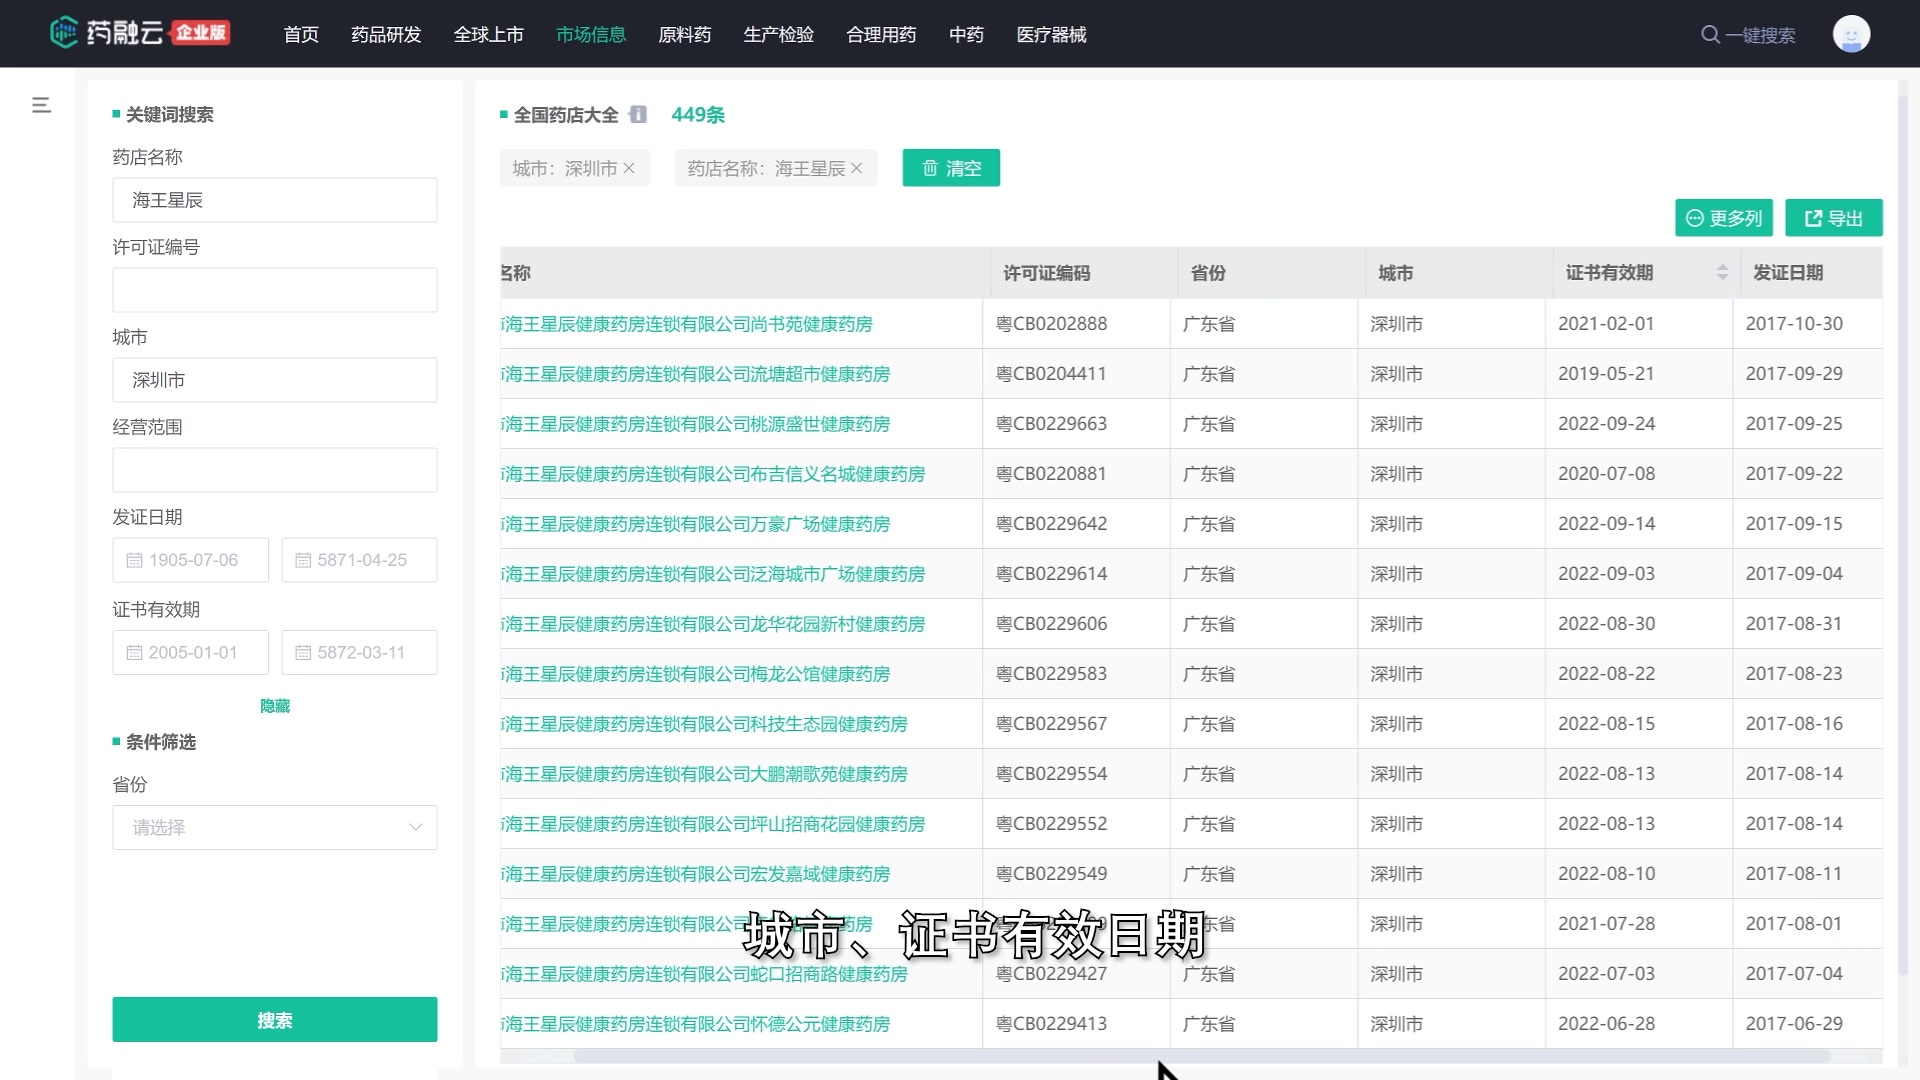Open 尚书苑健康药房 pharmacy link
Image resolution: width=1920 pixels, height=1080 pixels.
click(x=687, y=324)
